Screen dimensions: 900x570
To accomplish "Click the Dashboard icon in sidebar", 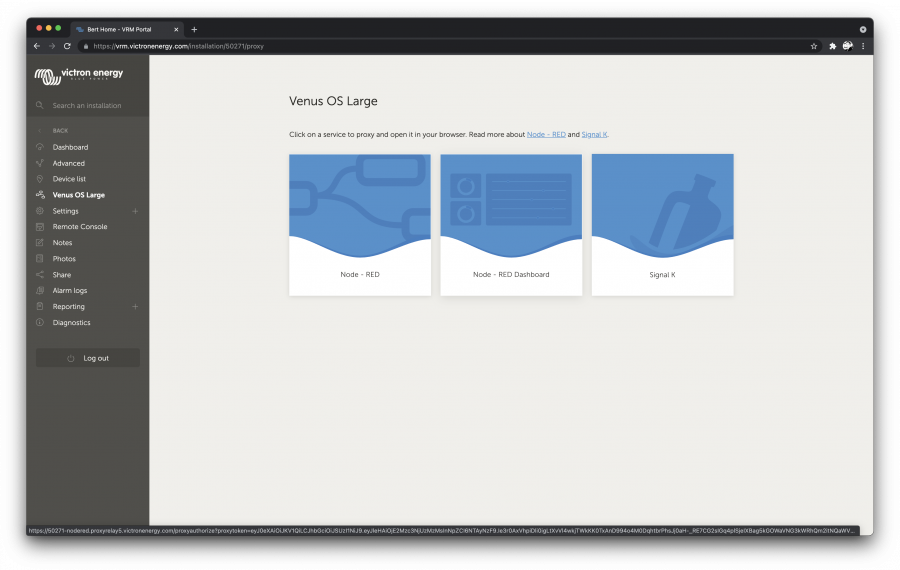I will 40,147.
